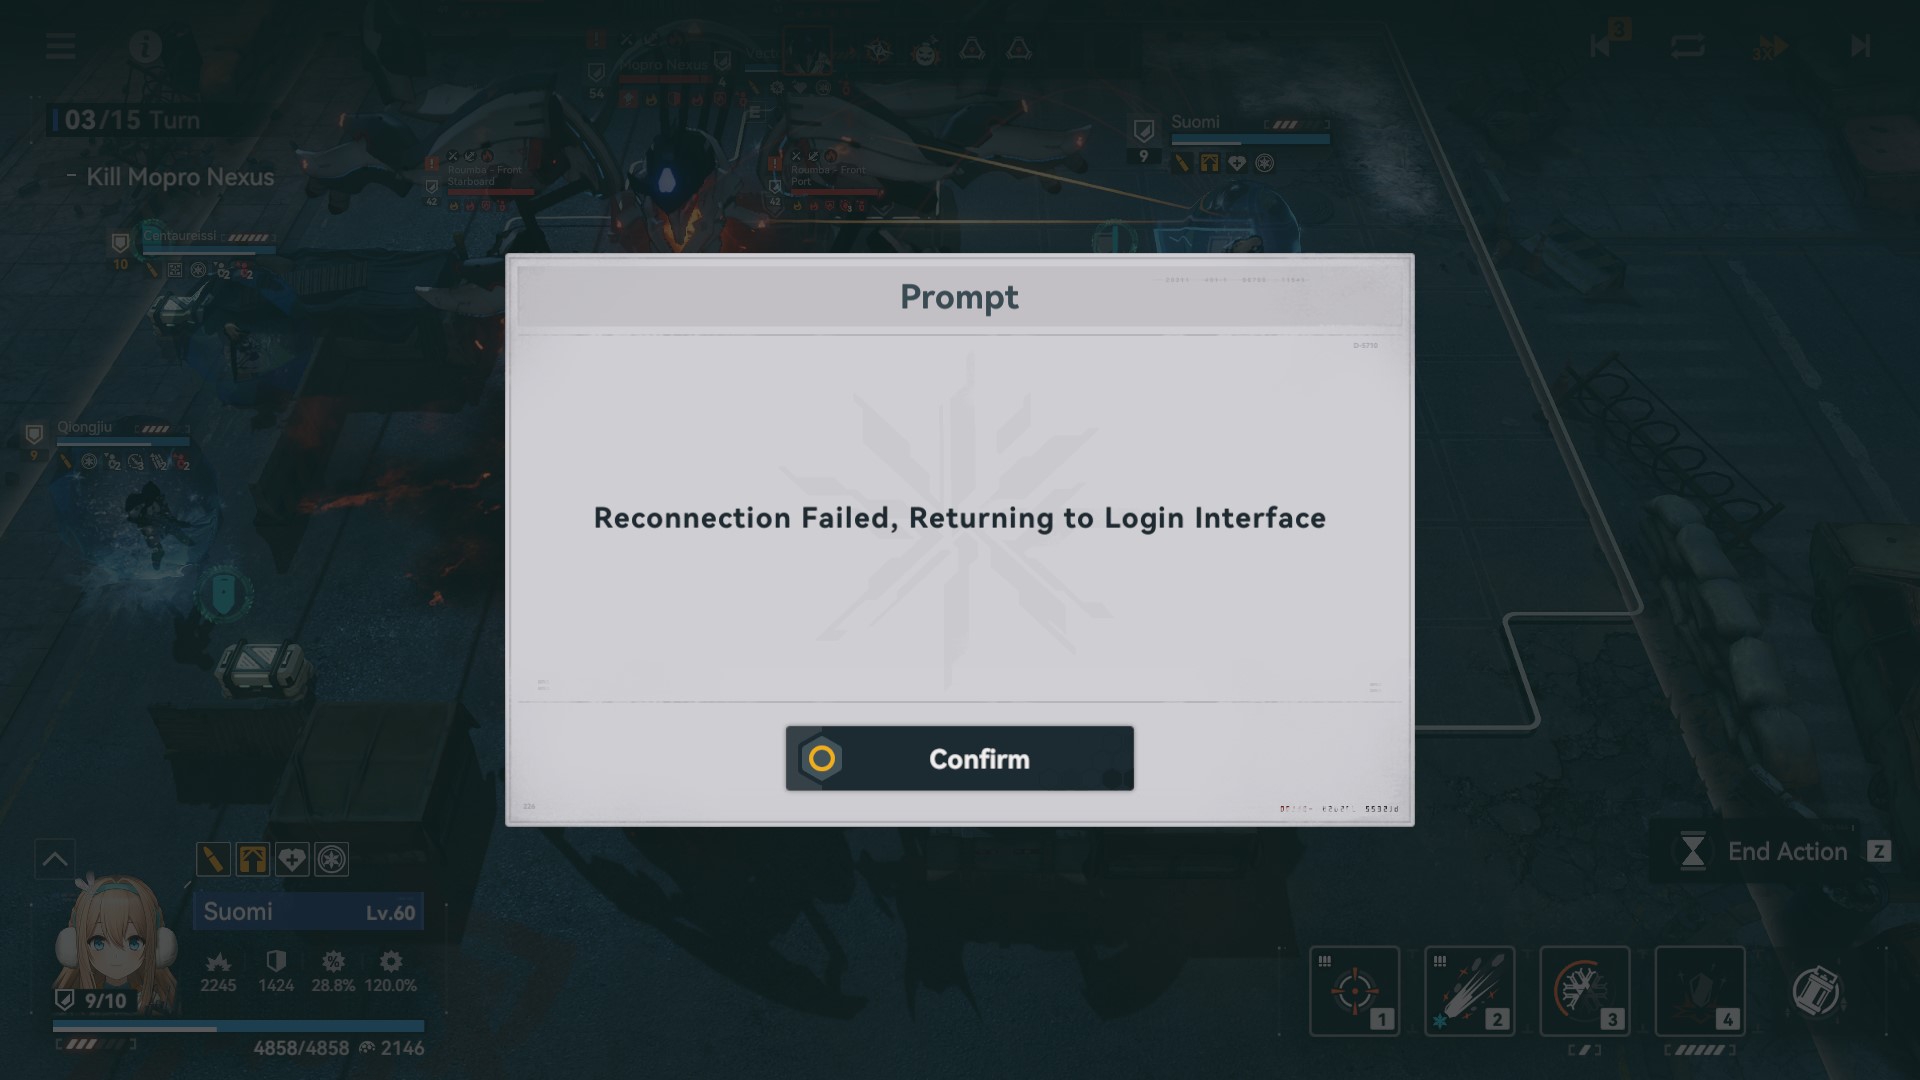The width and height of the screenshot is (1920, 1080).
Task: Select skill slot 2 meteor icon
Action: point(1469,990)
